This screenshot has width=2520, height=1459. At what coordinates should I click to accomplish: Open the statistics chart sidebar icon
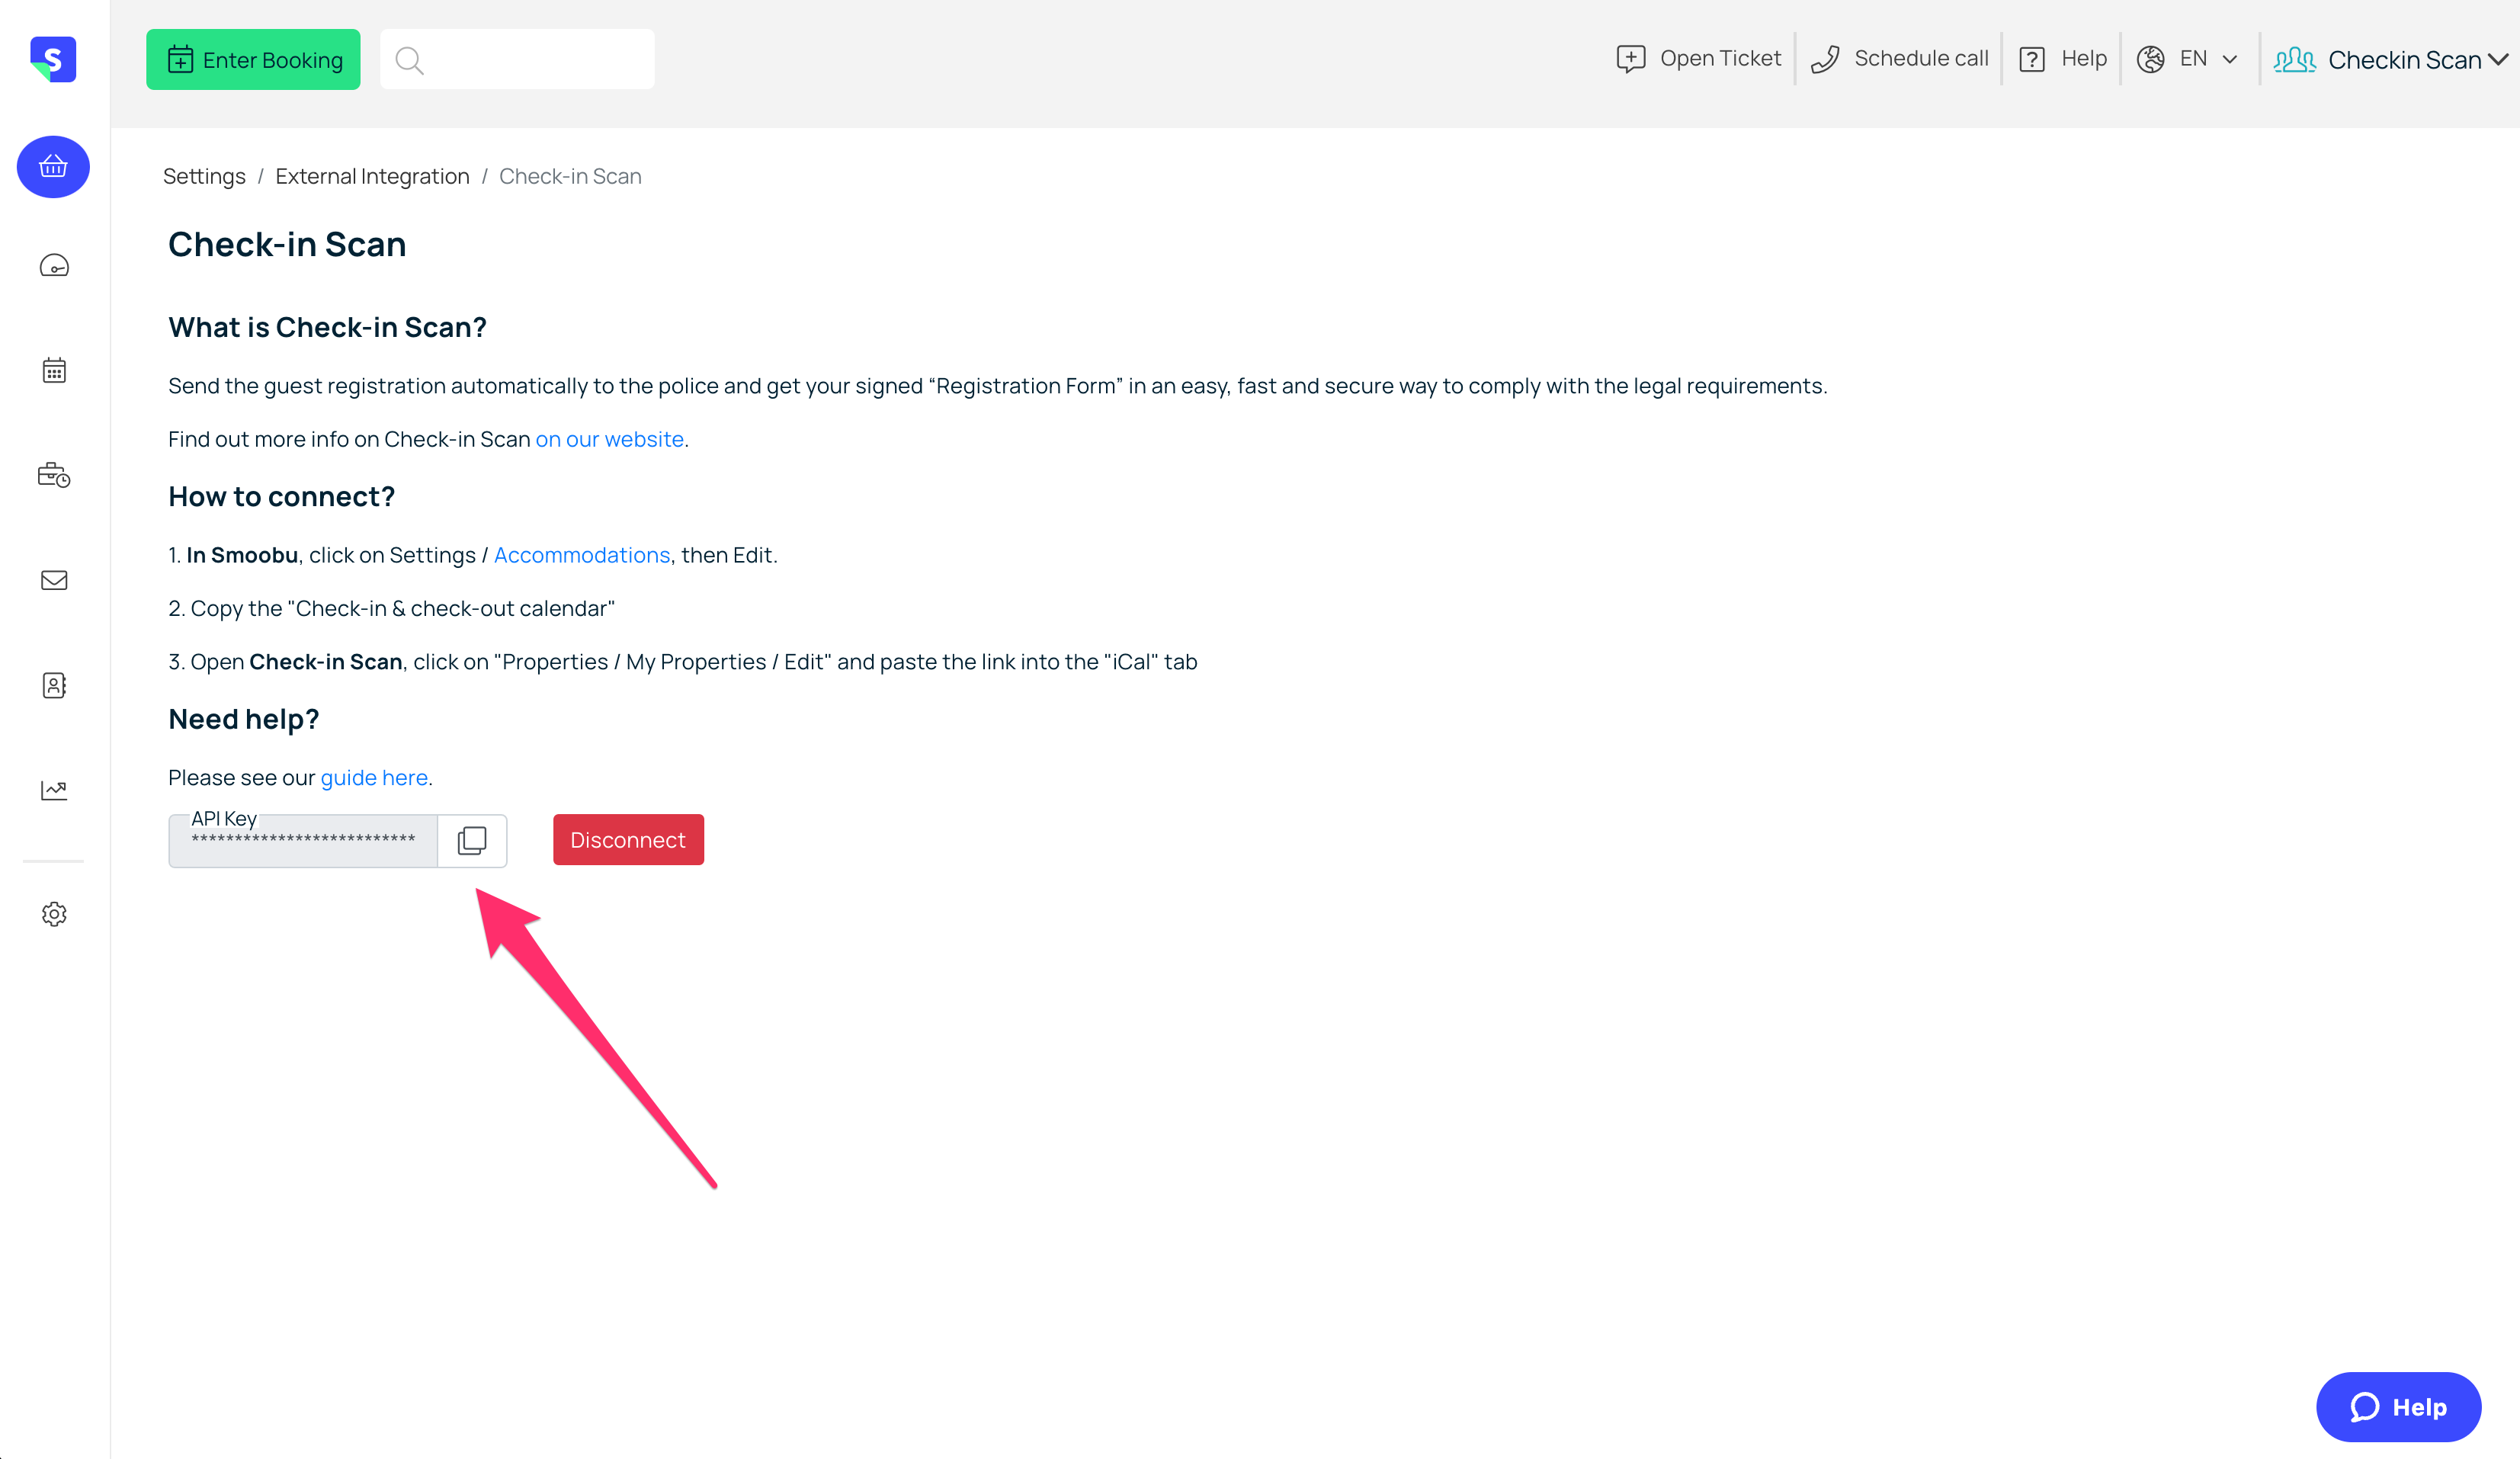54,790
